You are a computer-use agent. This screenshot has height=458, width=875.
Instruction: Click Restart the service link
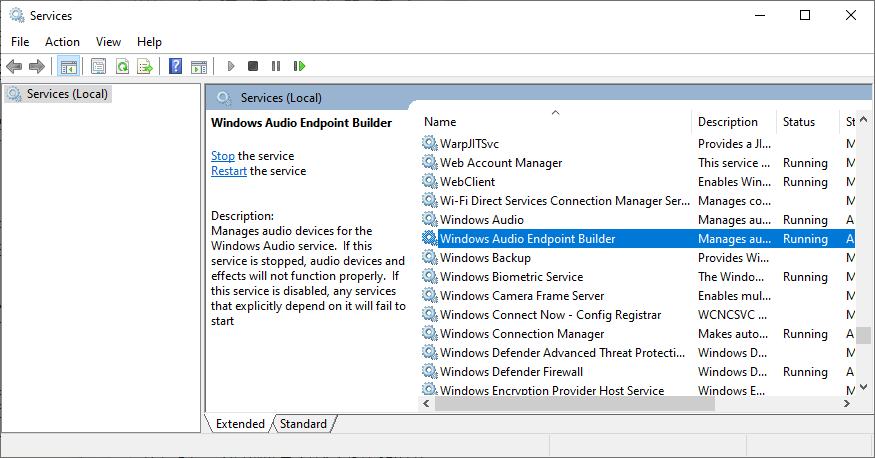[x=229, y=171]
